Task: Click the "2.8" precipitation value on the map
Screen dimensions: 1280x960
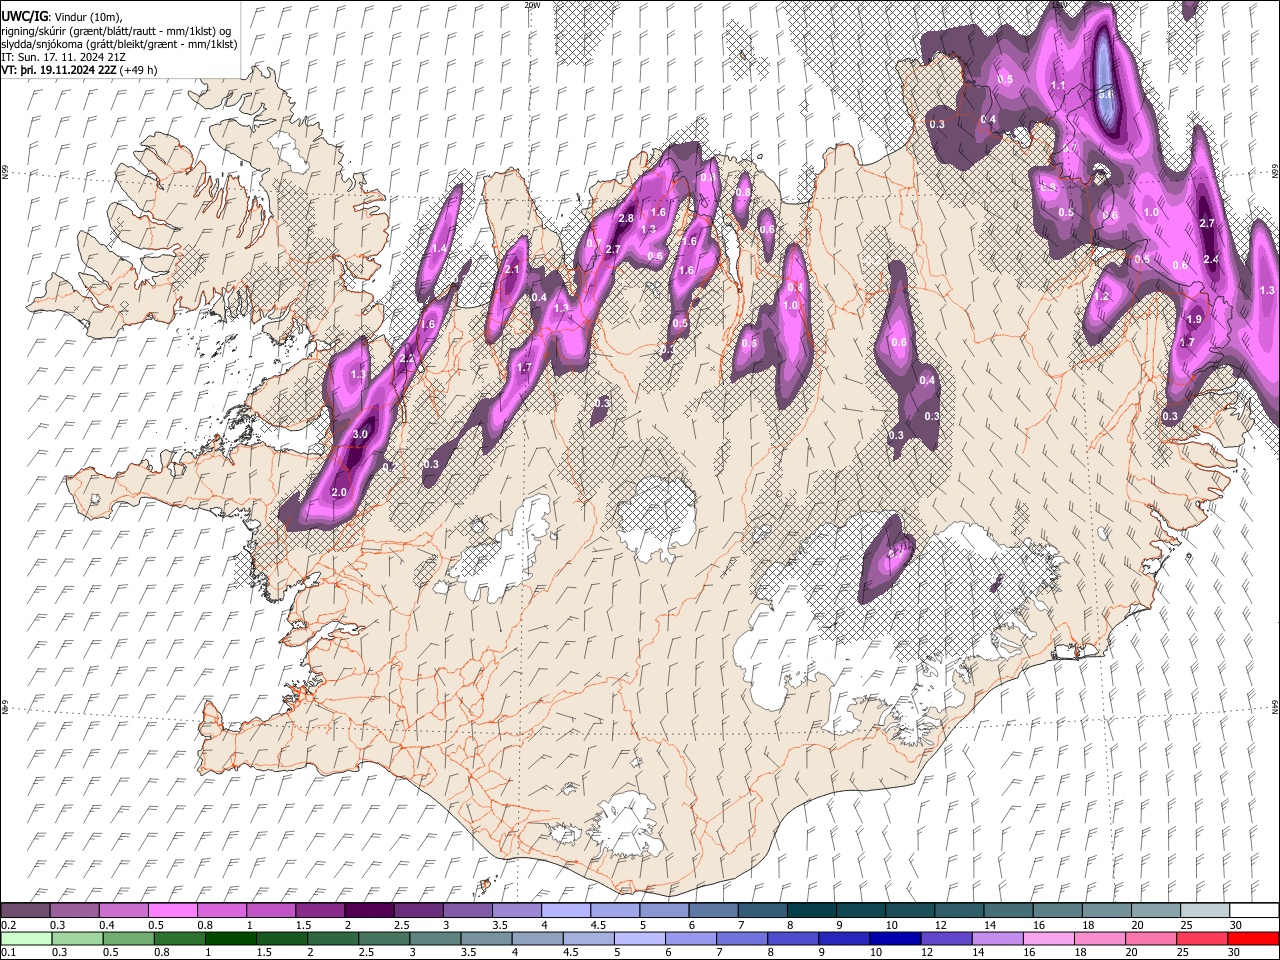Action: coord(627,218)
